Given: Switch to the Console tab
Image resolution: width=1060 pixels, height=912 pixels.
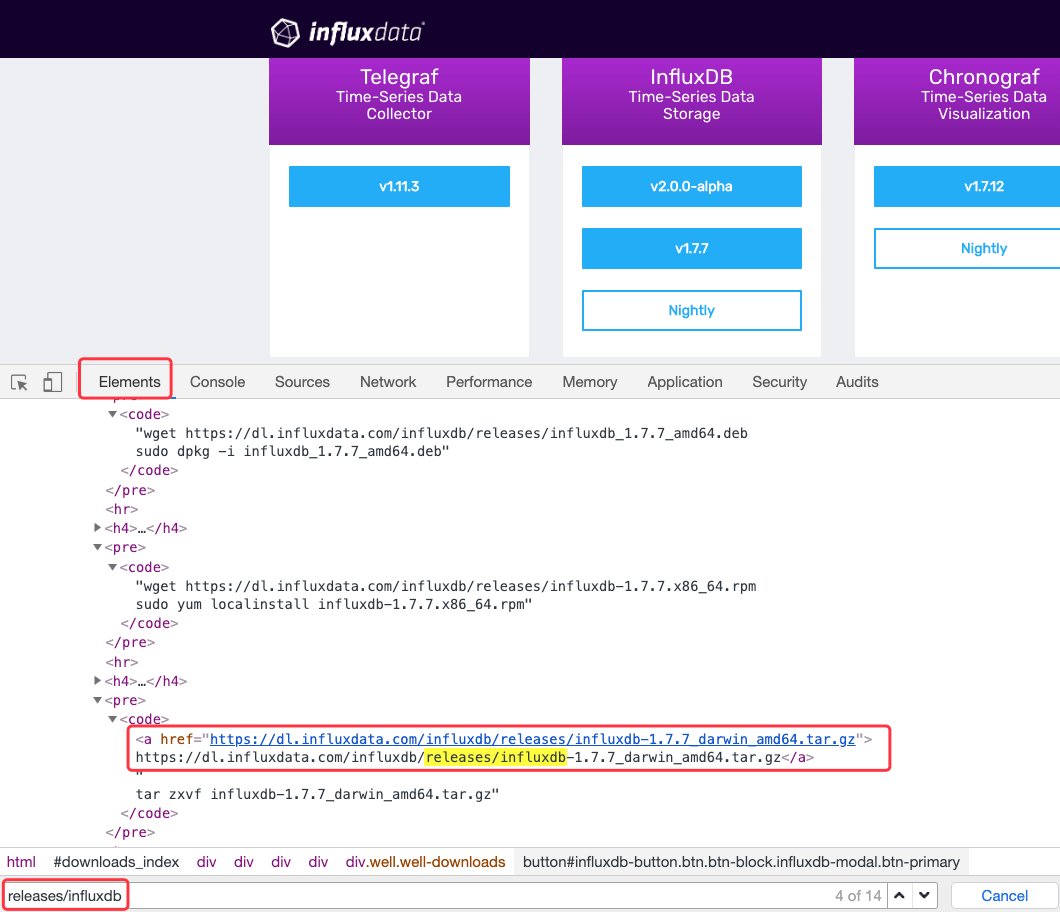Looking at the screenshot, I should [x=217, y=382].
